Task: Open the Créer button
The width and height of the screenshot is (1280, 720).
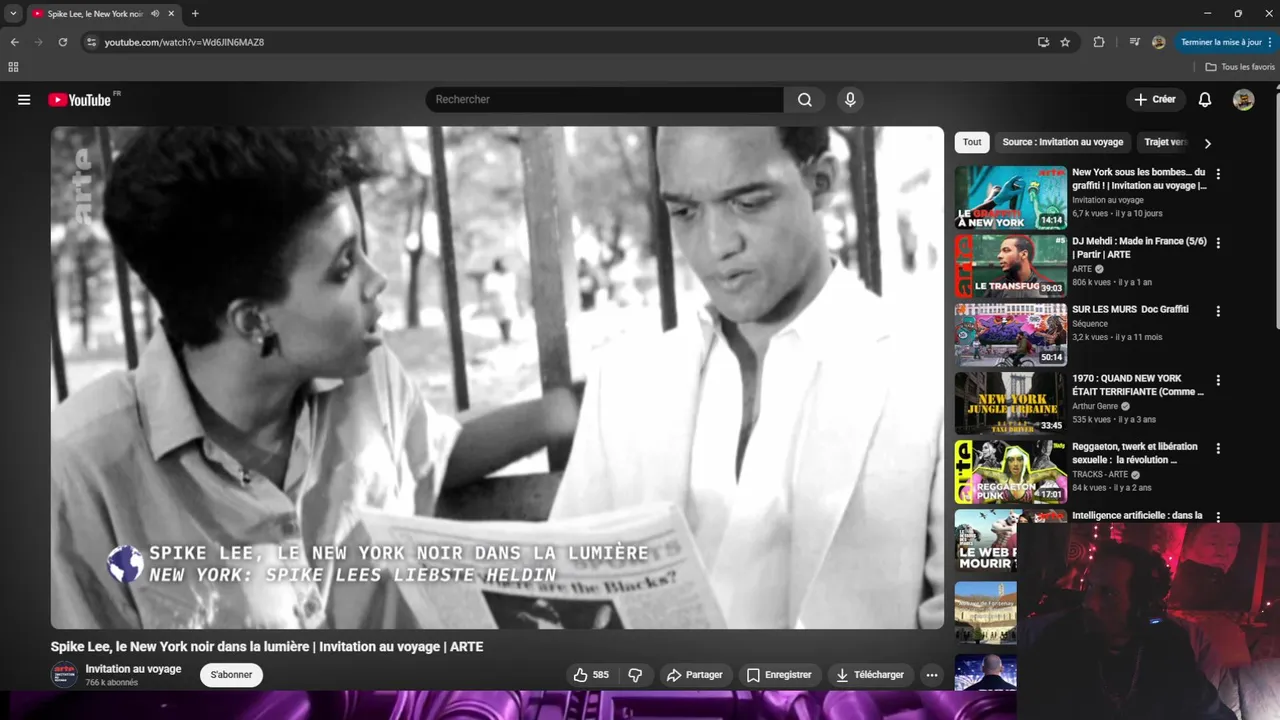Action: (1155, 100)
